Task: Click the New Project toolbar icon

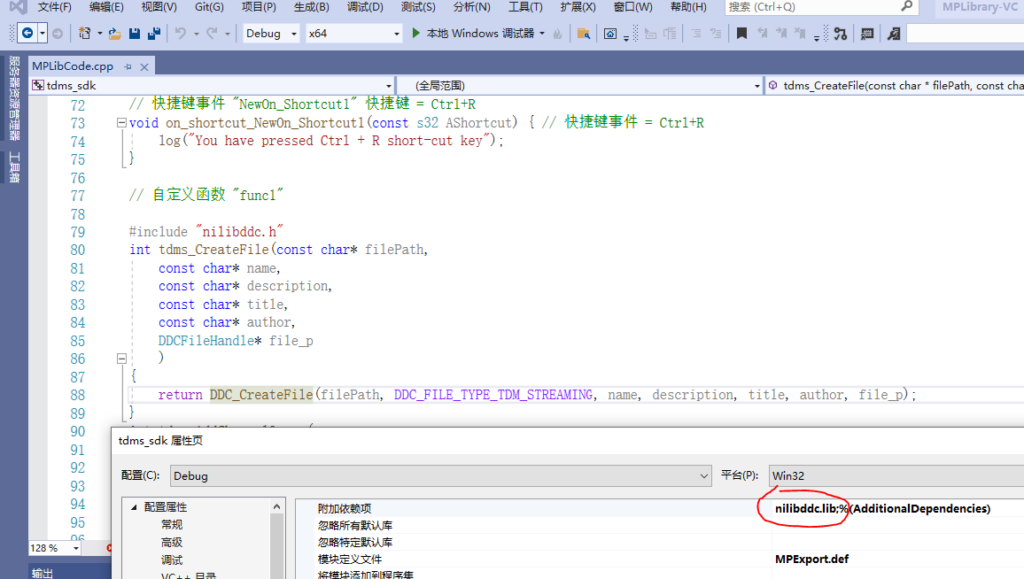Action: tap(86, 32)
